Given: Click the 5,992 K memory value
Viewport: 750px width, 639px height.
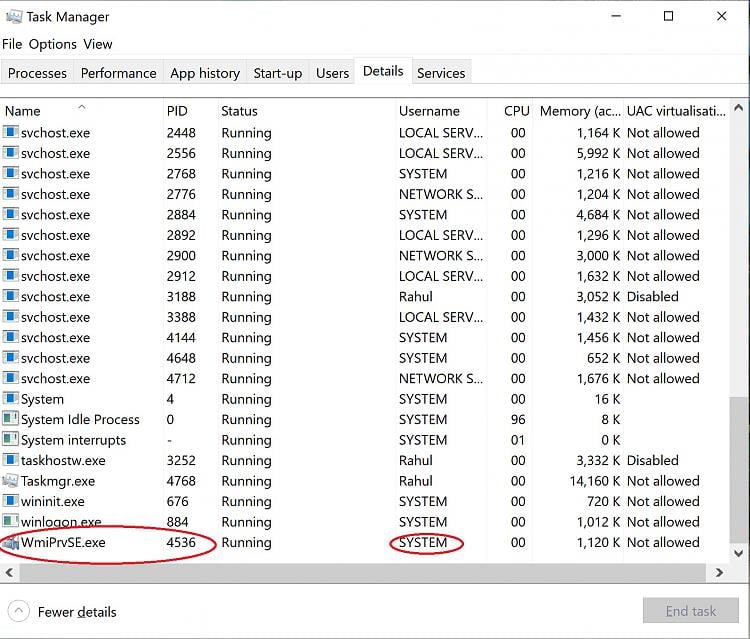Looking at the screenshot, I should [598, 153].
